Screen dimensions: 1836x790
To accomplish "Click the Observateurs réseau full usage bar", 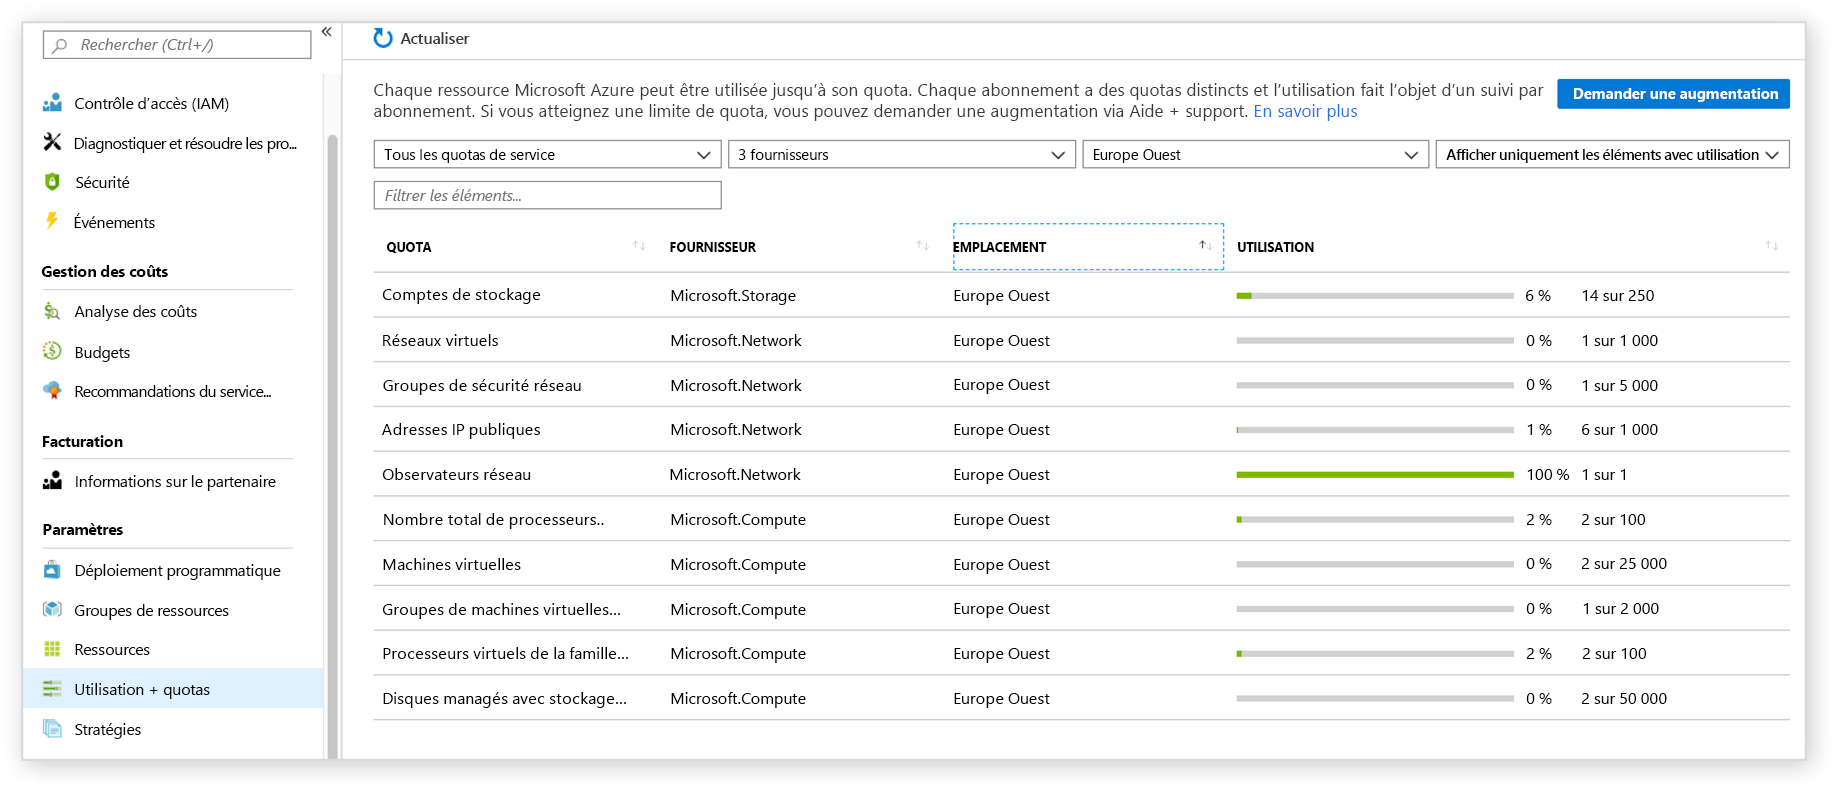I will (1374, 475).
